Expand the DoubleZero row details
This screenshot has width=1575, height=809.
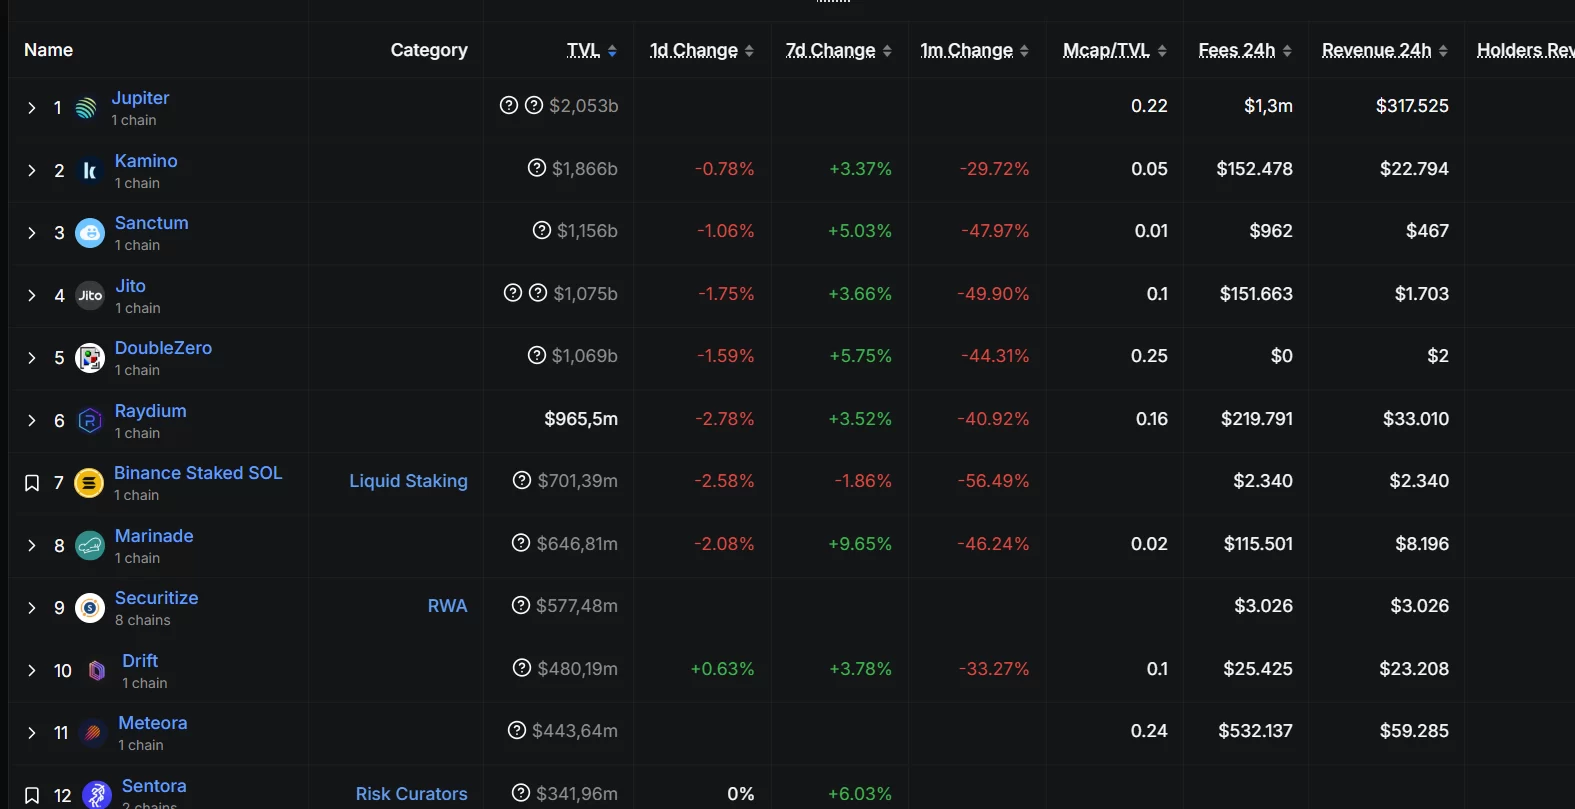click(32, 358)
